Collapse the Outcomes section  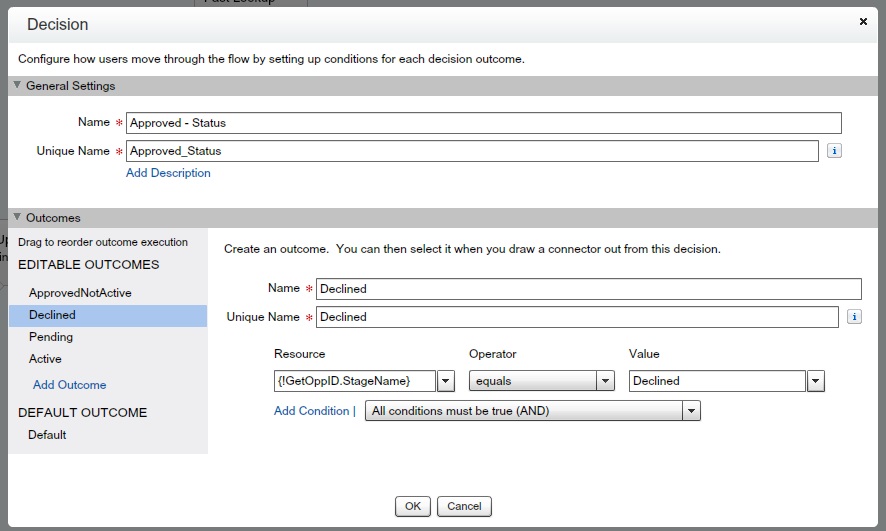17,217
